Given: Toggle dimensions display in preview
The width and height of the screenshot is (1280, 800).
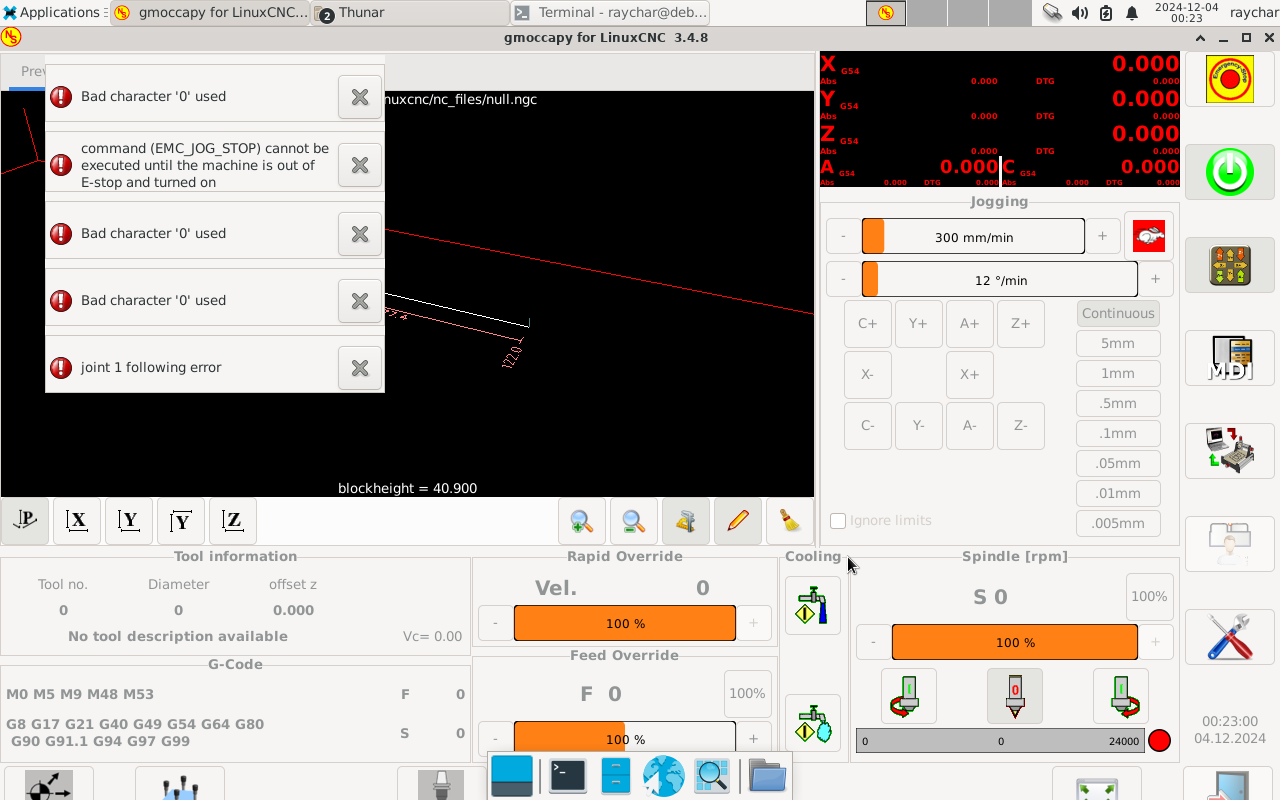Looking at the screenshot, I should coord(686,521).
